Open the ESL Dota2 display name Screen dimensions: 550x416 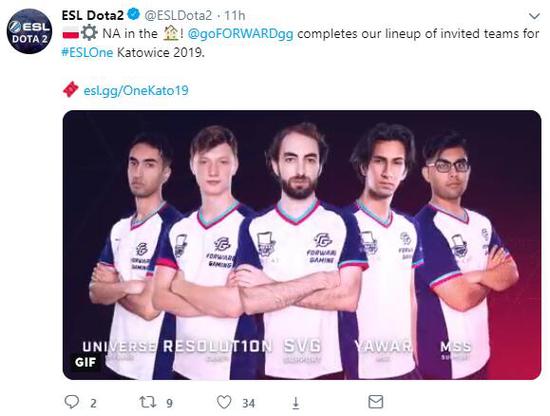[93, 15]
